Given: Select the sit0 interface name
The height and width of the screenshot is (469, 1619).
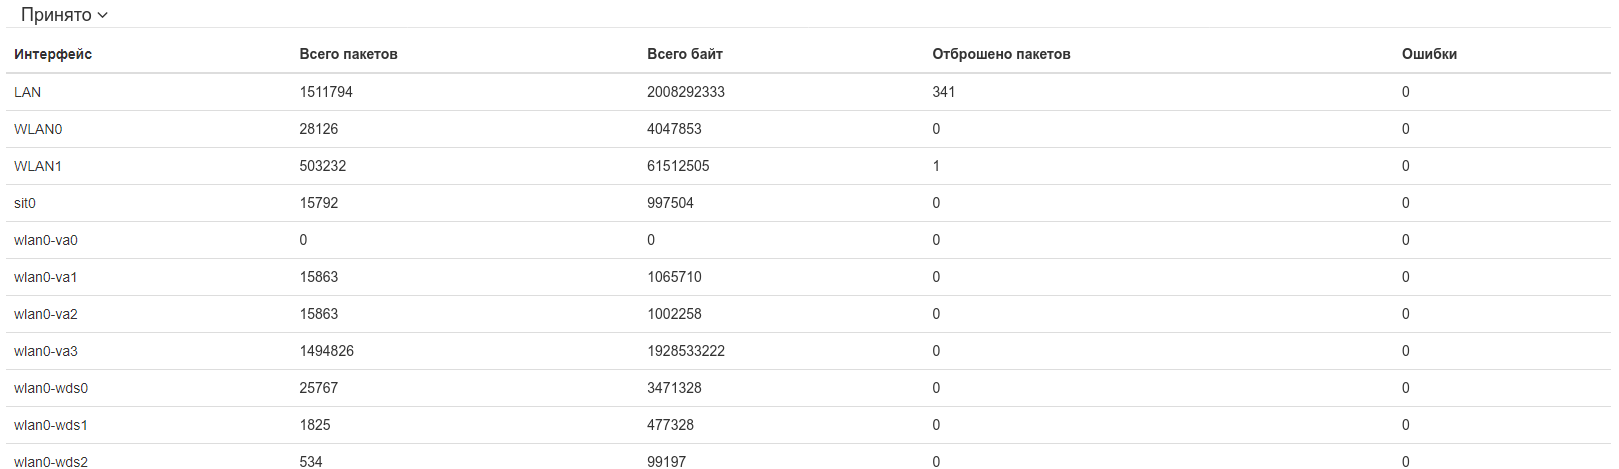Looking at the screenshot, I should pos(25,203).
